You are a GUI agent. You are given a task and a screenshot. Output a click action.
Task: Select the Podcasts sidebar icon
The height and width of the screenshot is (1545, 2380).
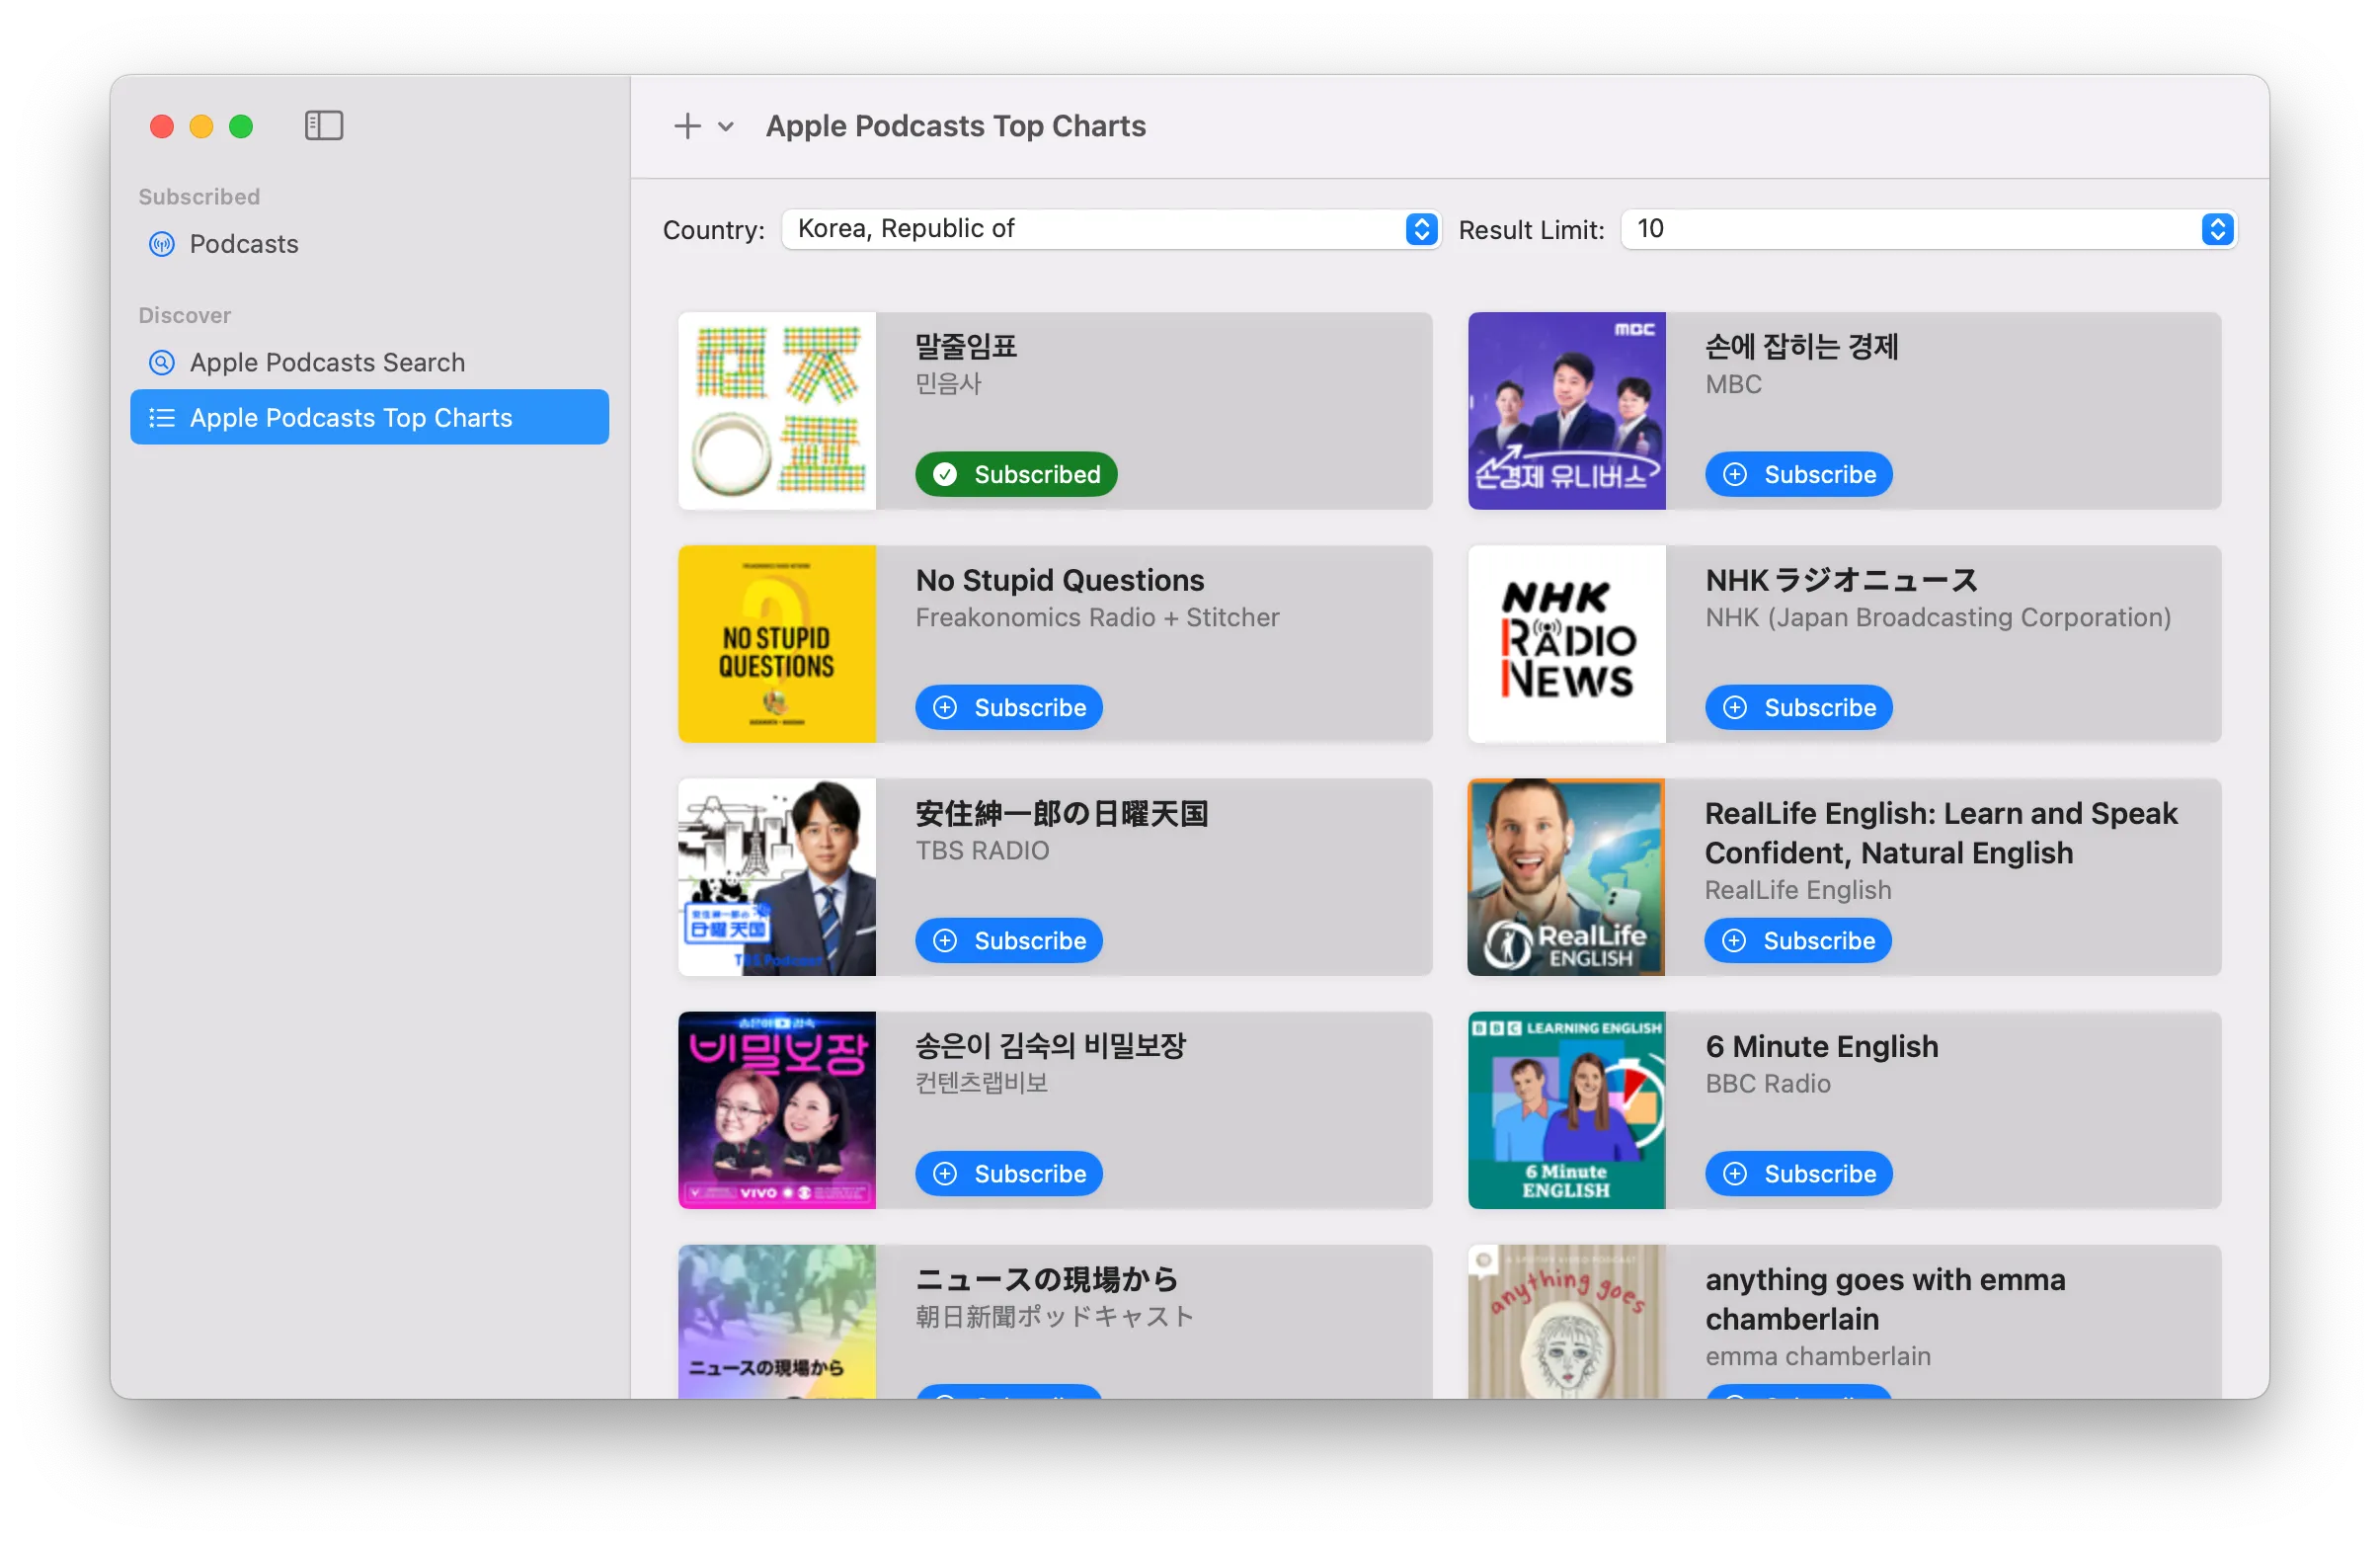click(x=161, y=244)
